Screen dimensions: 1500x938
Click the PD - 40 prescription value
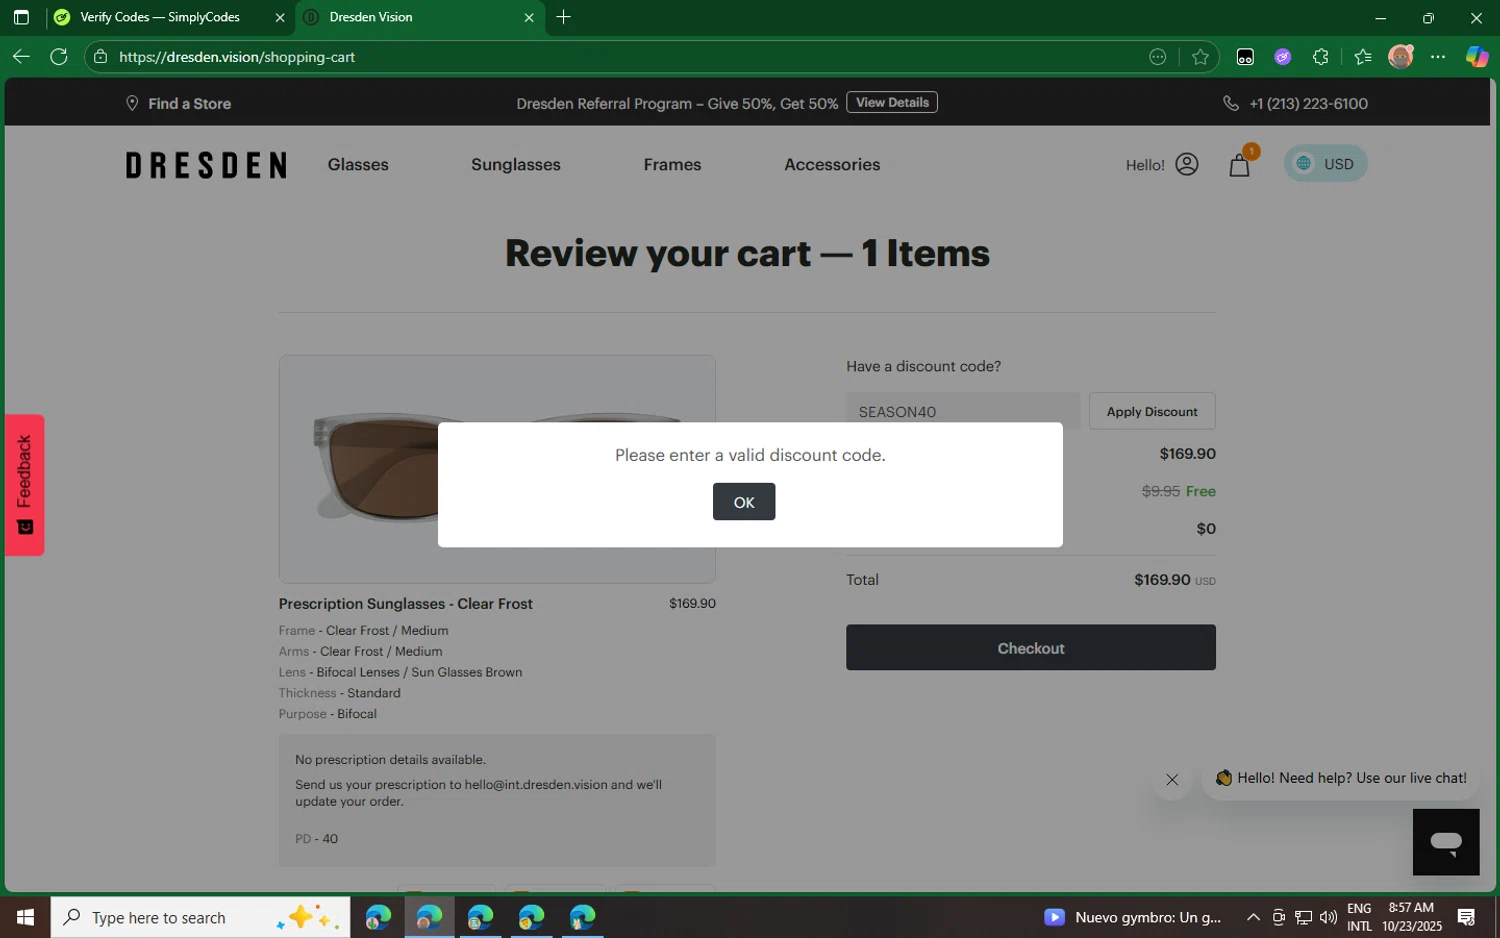(316, 839)
